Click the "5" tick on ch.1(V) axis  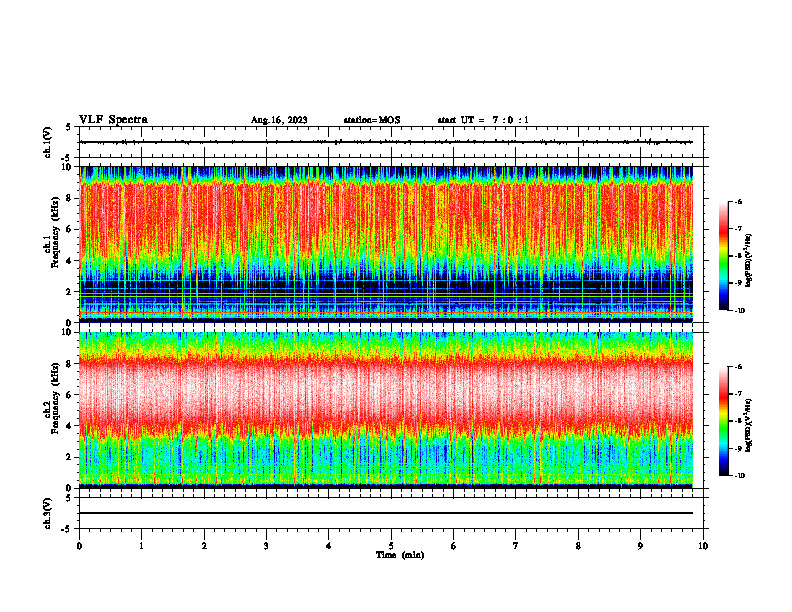coord(69,127)
